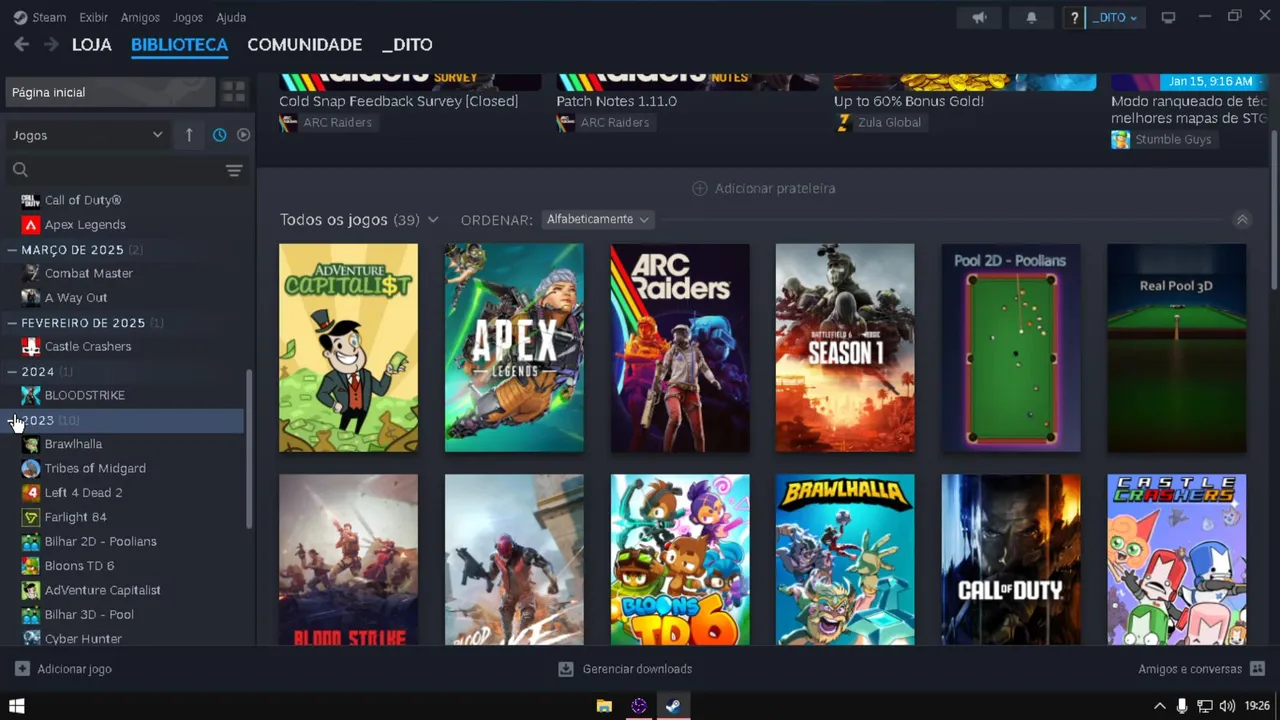Open the Jogos filter dropdown

tap(87, 135)
